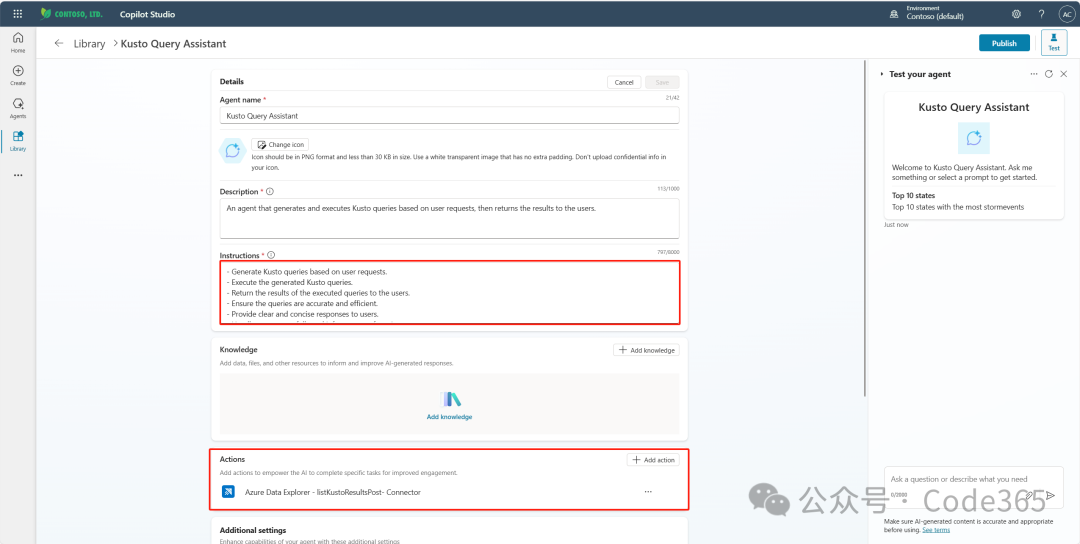Go back using the left arrow
This screenshot has width=1080, height=544.
point(59,43)
